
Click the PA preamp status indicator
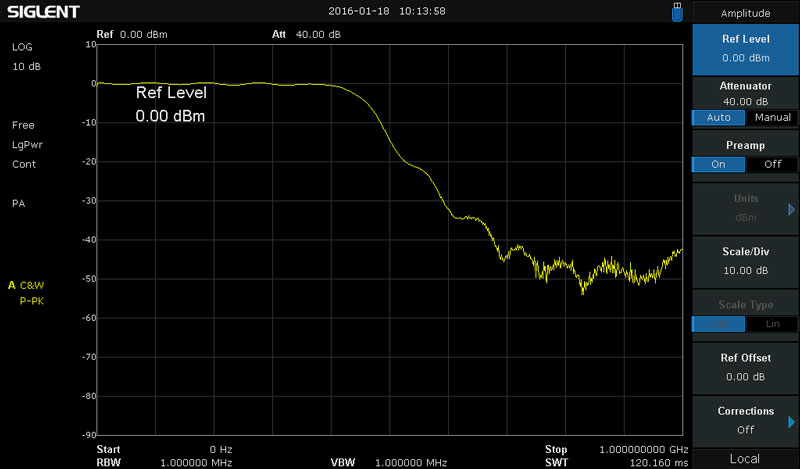point(18,203)
